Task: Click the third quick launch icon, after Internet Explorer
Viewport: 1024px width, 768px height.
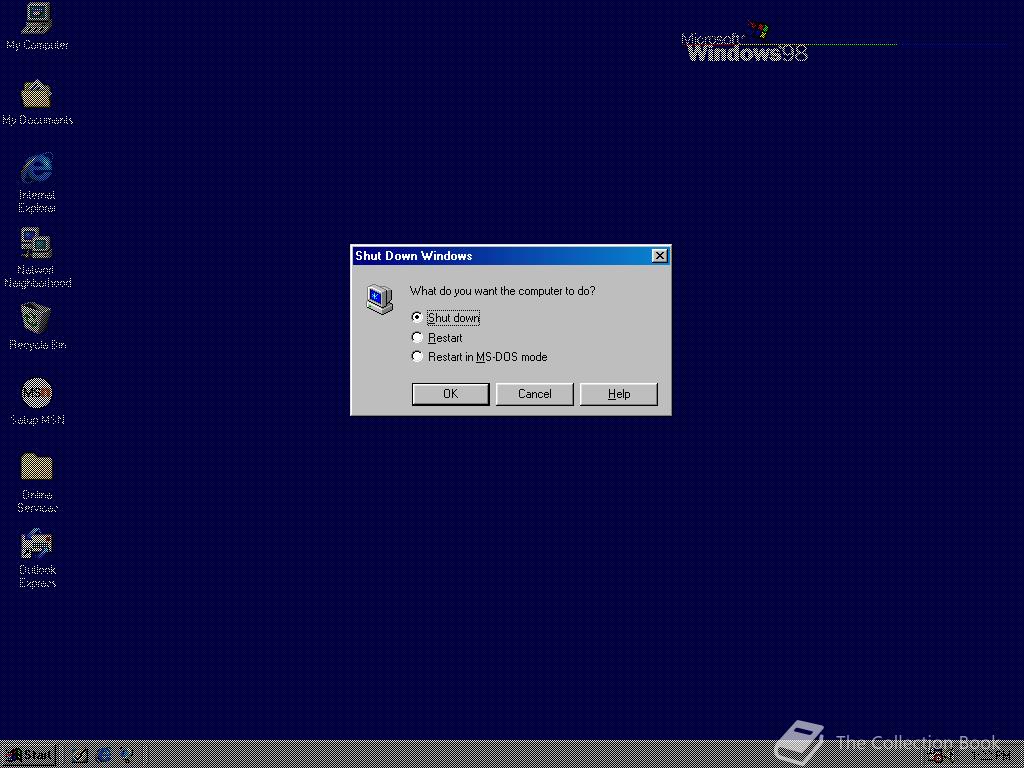Action: click(126, 756)
